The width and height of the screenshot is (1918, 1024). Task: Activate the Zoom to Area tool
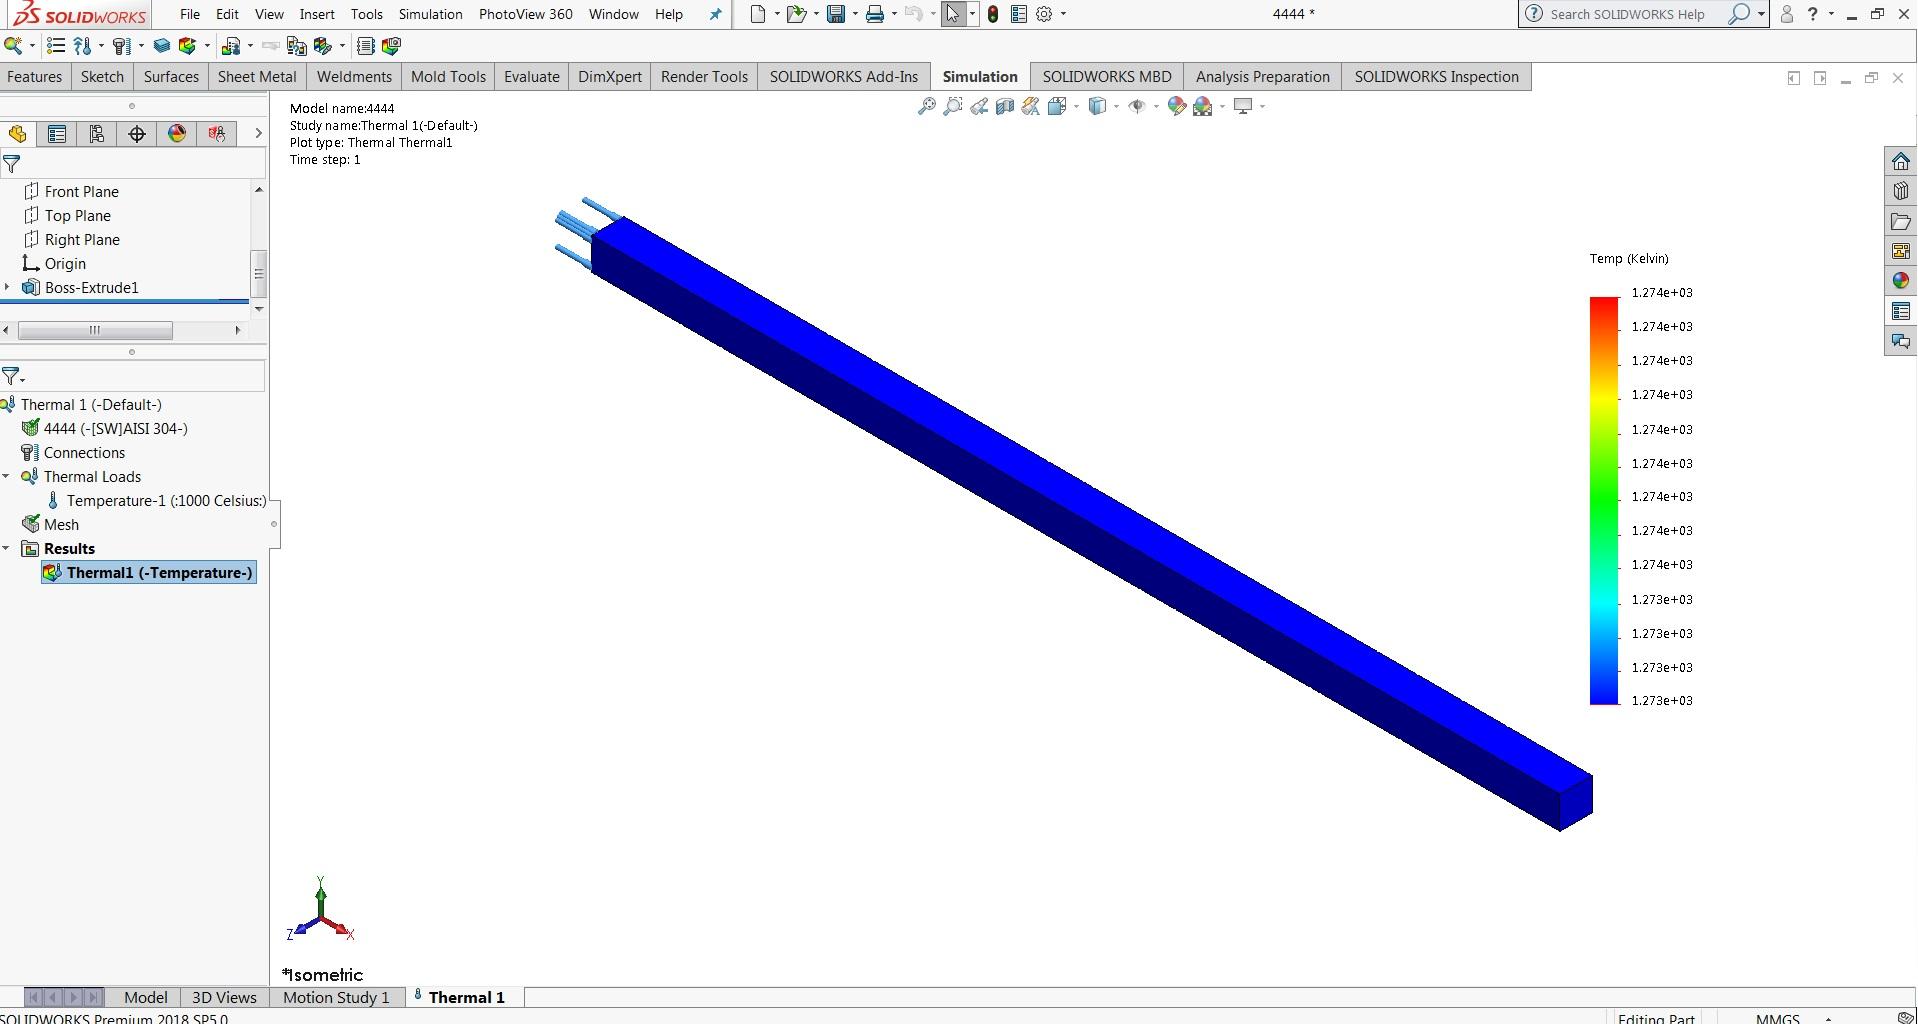point(952,106)
